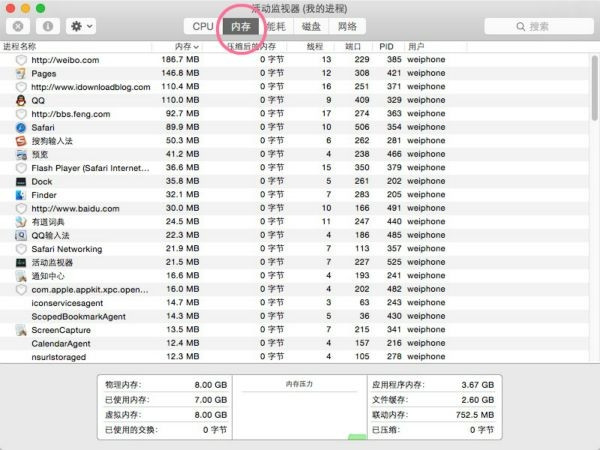The height and width of the screenshot is (450, 600).
Task: Switch to the CPU tab
Action: point(203,26)
